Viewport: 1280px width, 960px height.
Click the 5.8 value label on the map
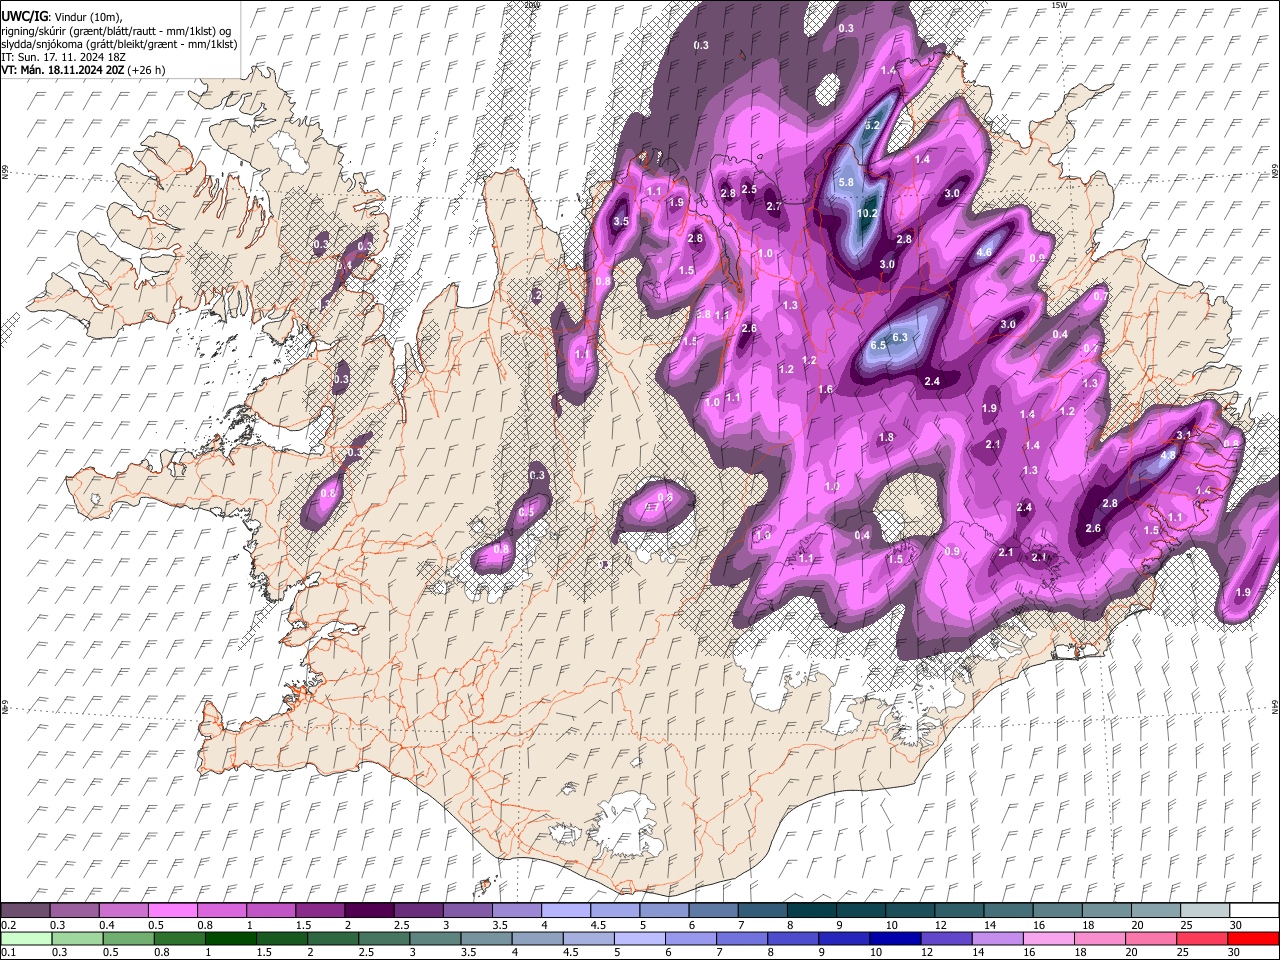point(846,182)
